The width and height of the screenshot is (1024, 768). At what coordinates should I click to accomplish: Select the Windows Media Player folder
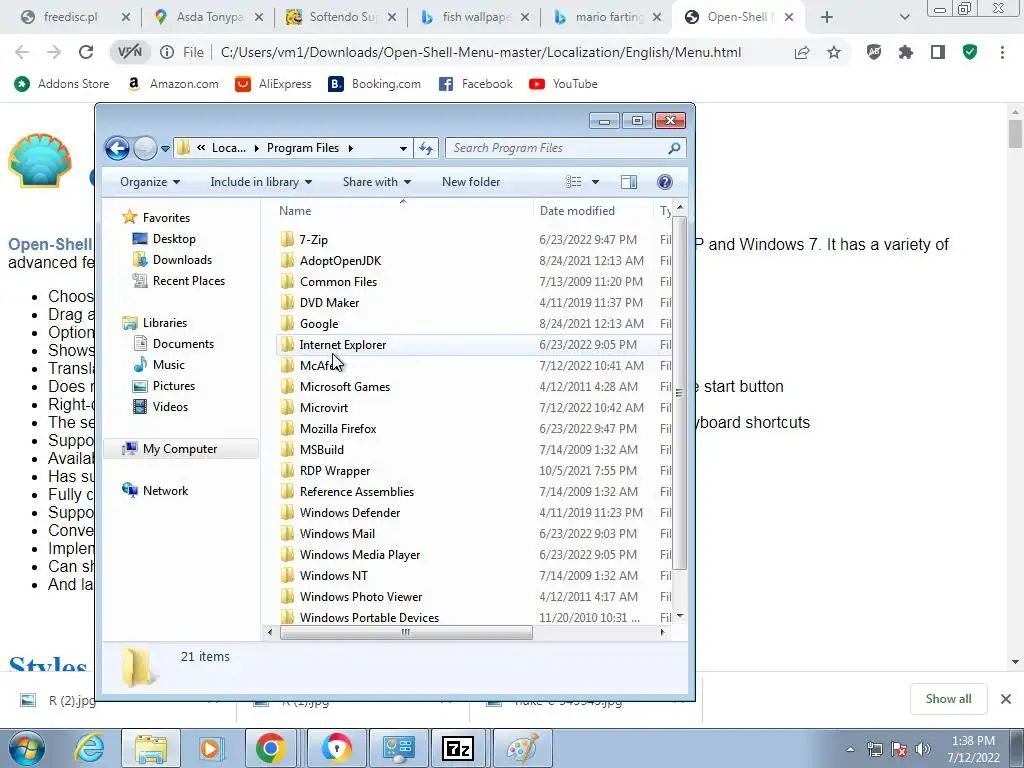click(x=360, y=554)
